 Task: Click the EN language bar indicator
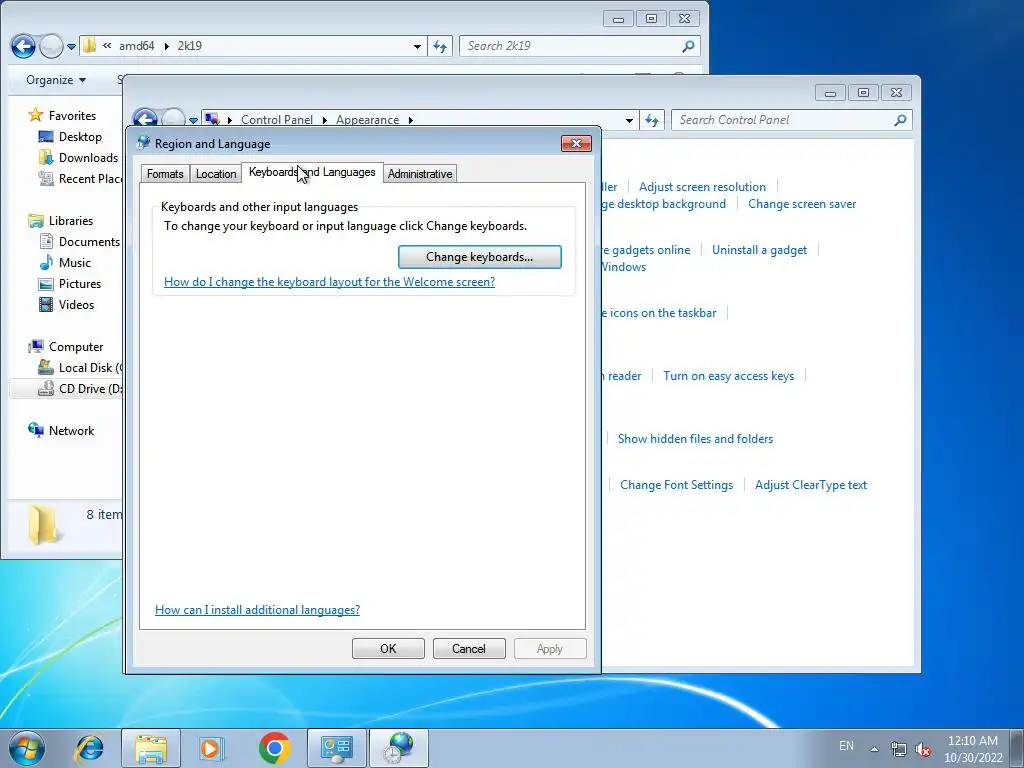(846, 746)
